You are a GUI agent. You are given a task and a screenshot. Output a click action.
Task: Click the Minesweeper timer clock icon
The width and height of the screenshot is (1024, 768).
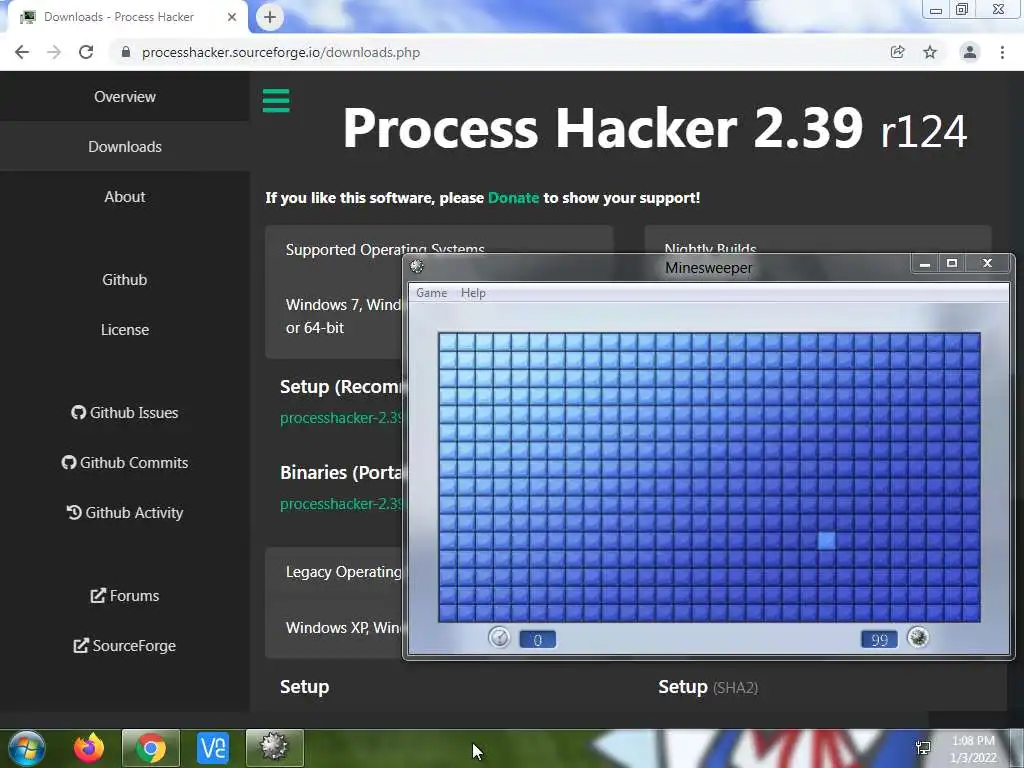click(500, 637)
